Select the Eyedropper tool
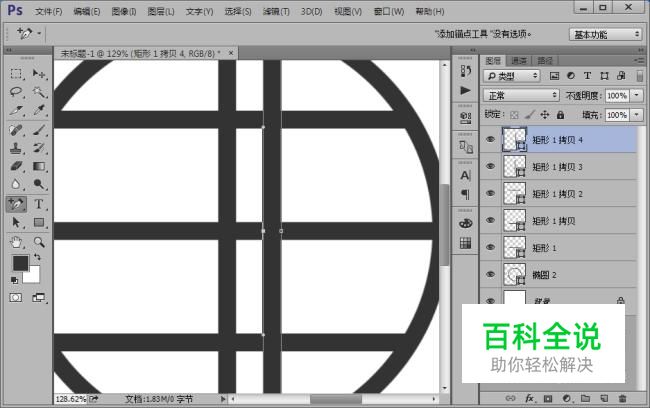Image resolution: width=650 pixels, height=408 pixels. pyautogui.click(x=39, y=110)
